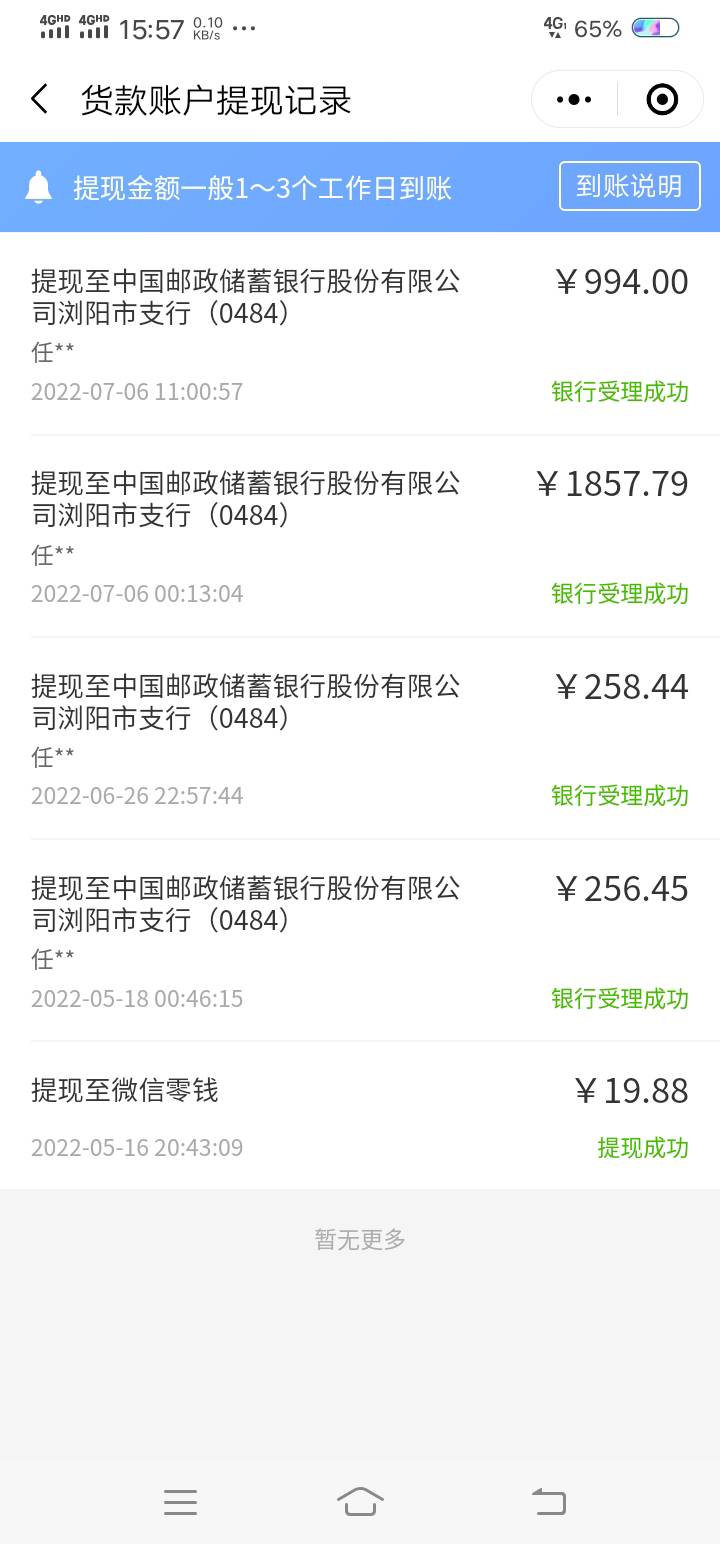The height and width of the screenshot is (1544, 720).
Task: Select the ¥258.44 withdrawal entry
Action: pos(360,738)
